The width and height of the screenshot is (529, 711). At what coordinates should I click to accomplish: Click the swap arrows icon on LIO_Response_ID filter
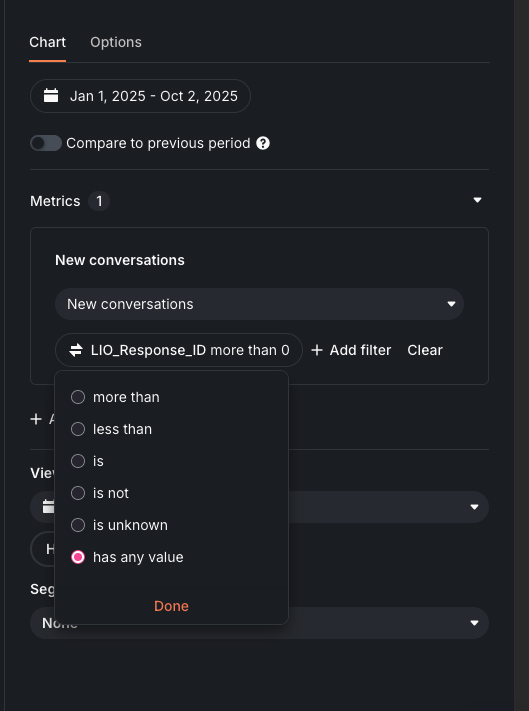tap(76, 350)
